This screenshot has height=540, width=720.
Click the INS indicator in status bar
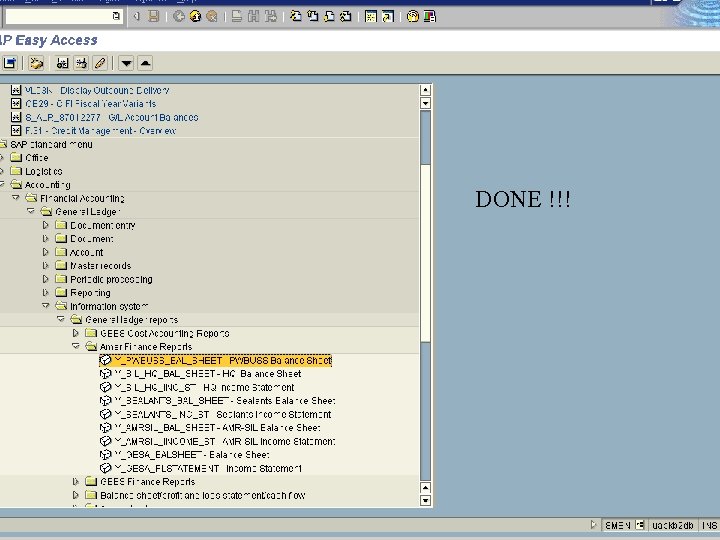pos(709,525)
